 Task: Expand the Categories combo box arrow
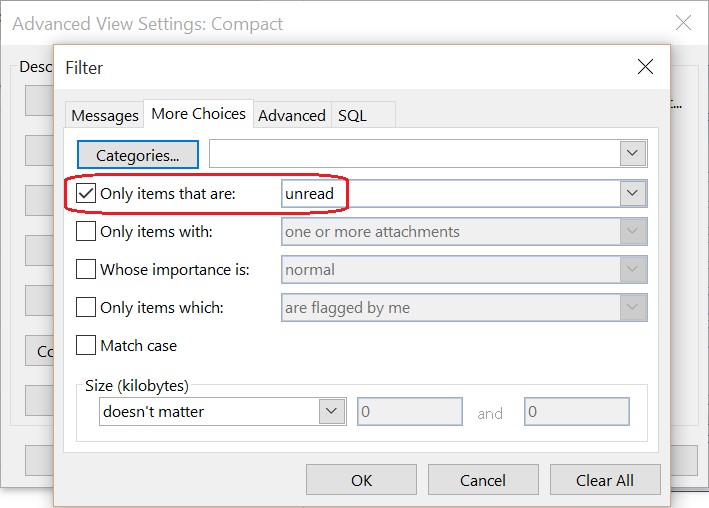631,154
